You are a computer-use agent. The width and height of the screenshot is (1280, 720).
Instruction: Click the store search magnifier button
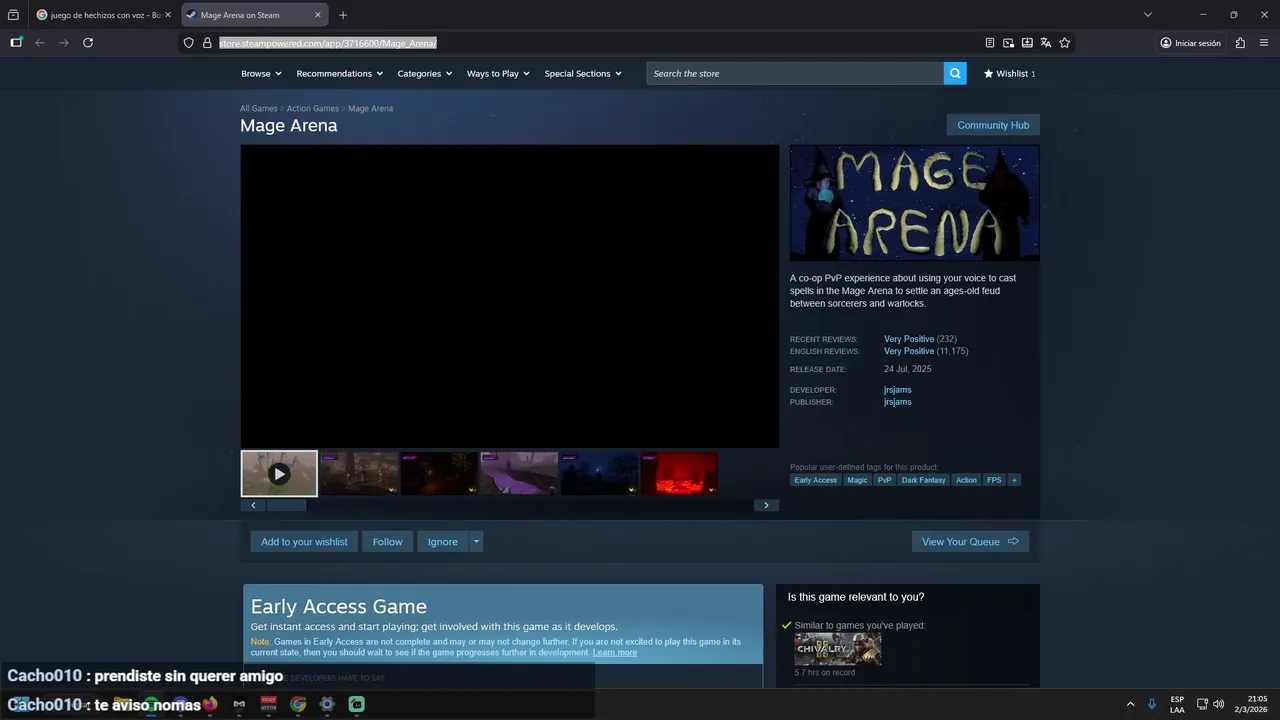pyautogui.click(x=955, y=73)
